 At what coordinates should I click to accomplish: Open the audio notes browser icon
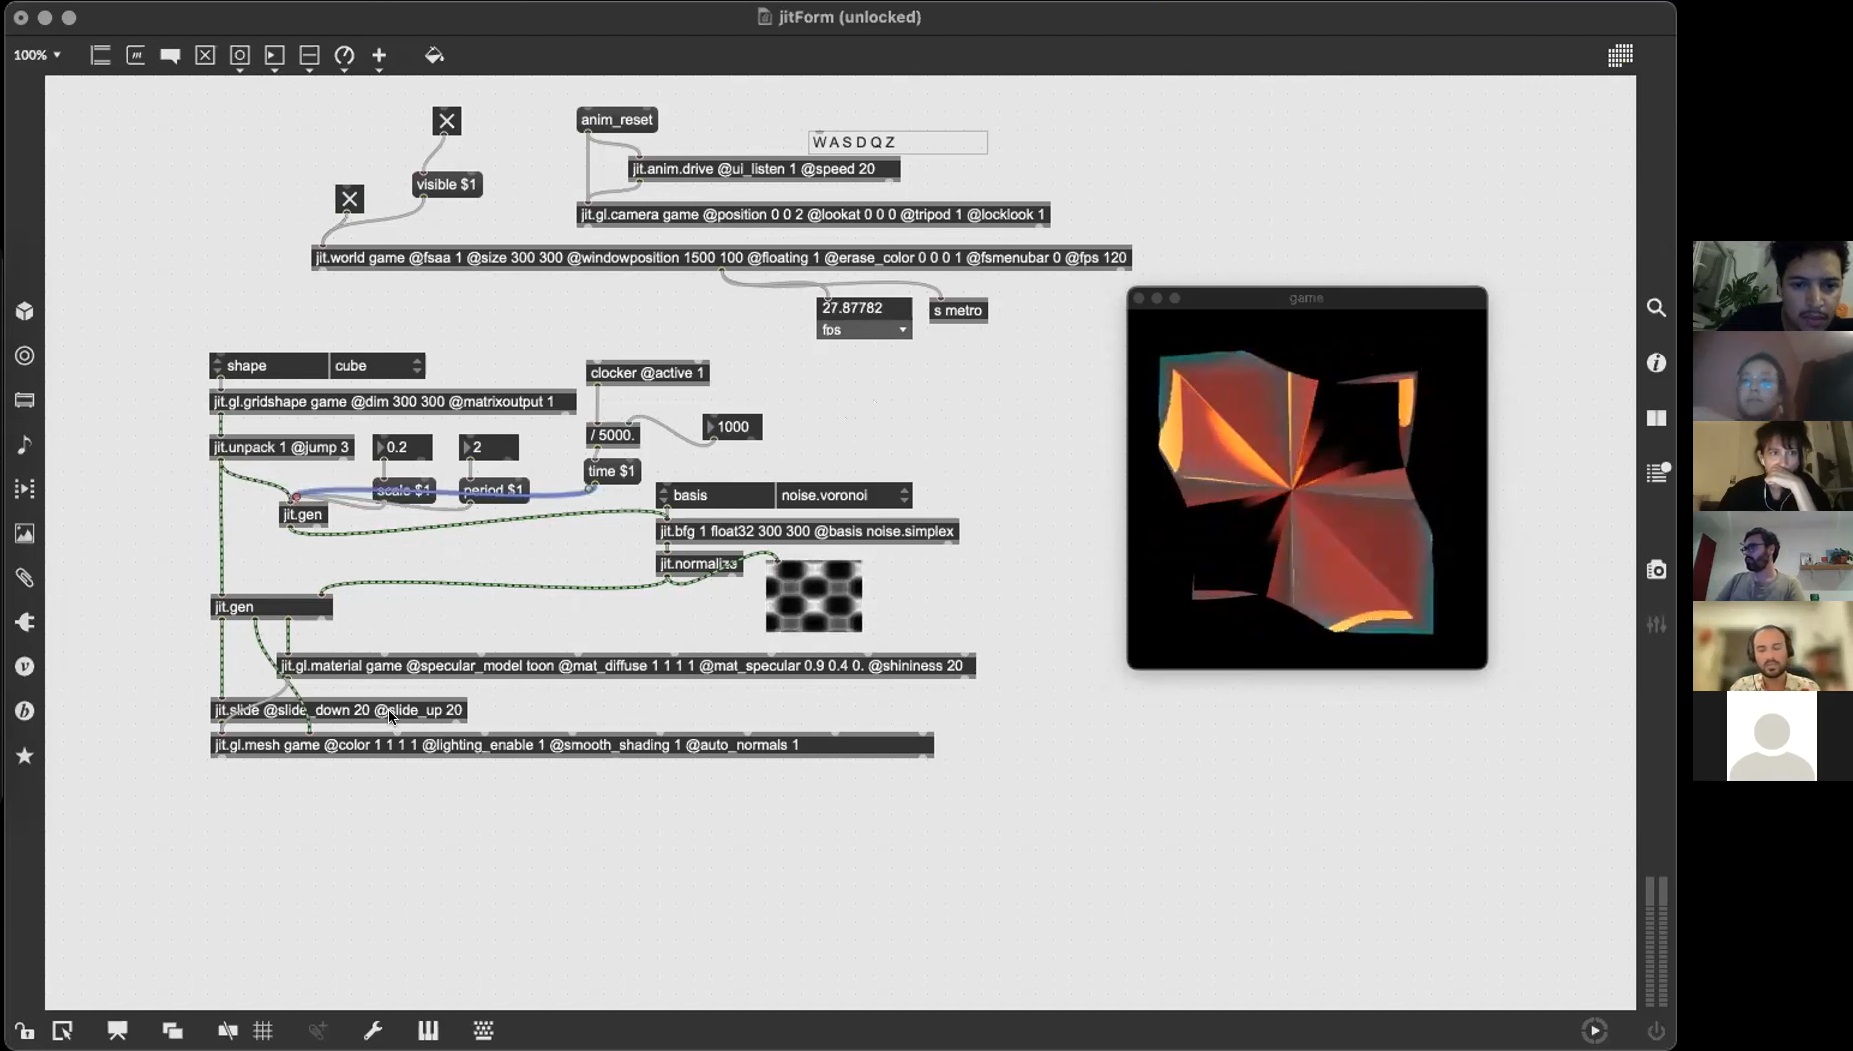coord(25,445)
